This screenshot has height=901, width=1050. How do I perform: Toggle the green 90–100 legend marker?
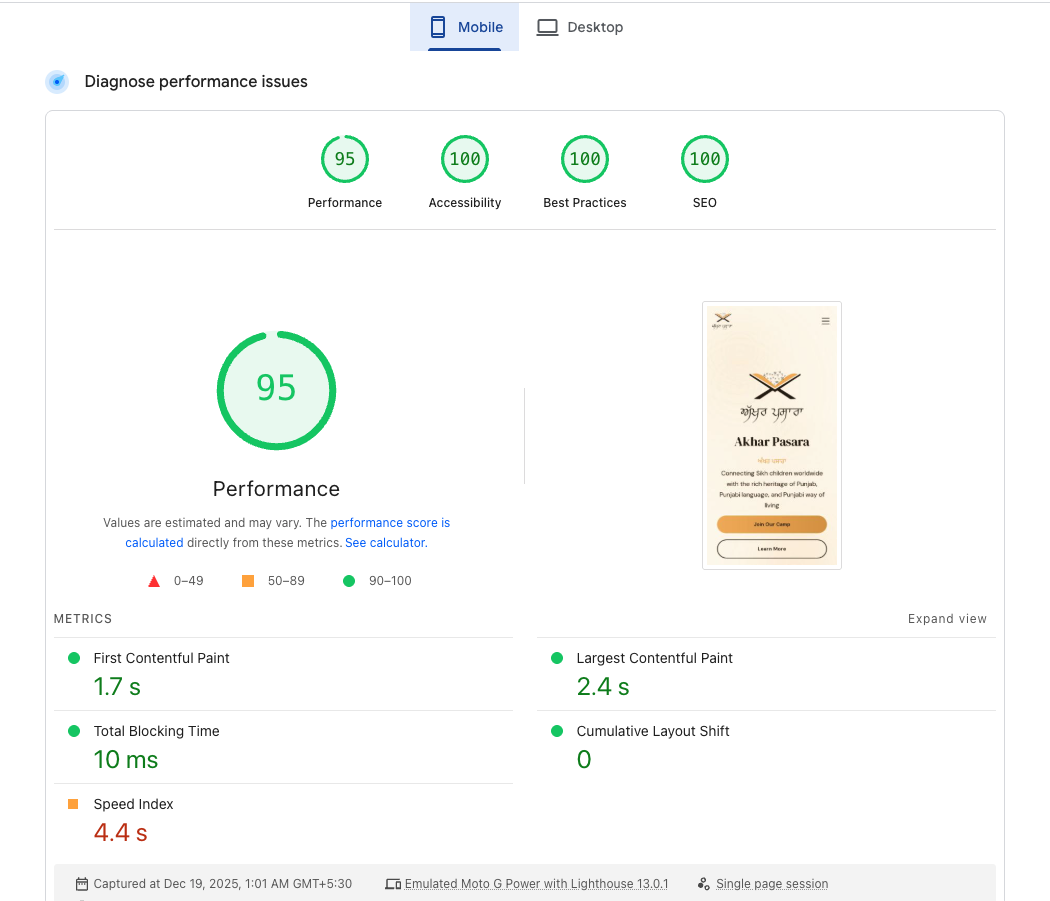point(348,580)
